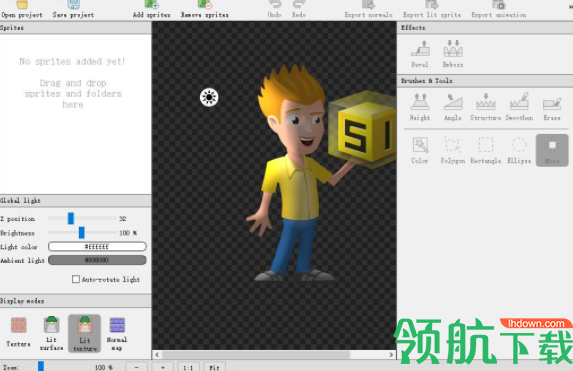Click the light source handle on canvas
Screen dimensions: 573x371
209,97
